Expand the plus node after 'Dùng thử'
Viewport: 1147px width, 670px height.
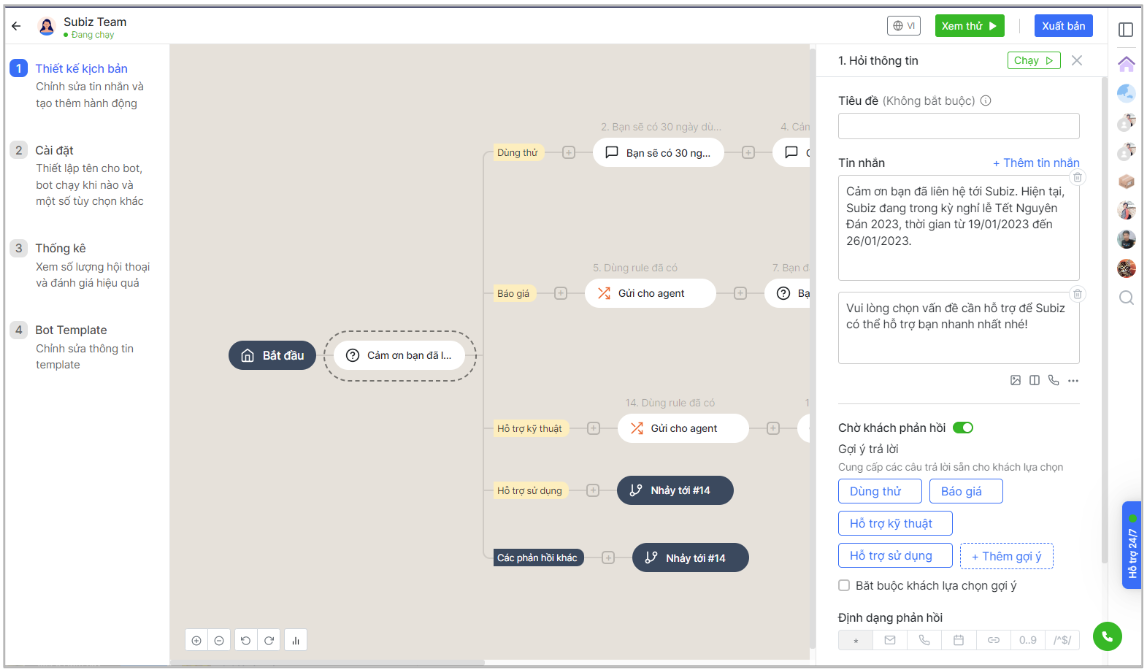tap(569, 153)
